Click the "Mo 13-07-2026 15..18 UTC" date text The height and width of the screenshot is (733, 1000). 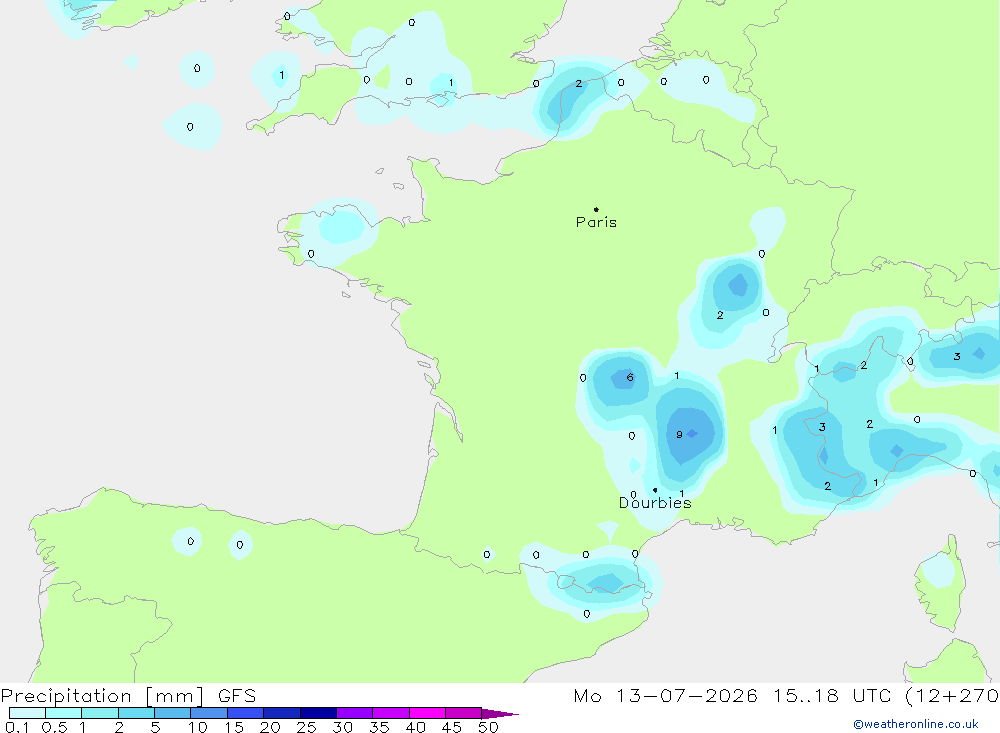(x=732, y=696)
